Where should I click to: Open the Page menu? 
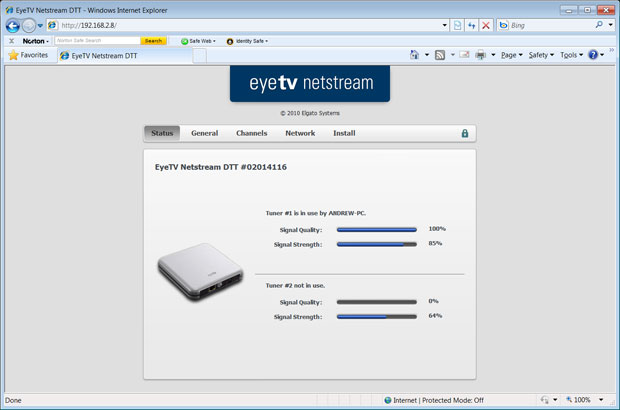pos(512,55)
